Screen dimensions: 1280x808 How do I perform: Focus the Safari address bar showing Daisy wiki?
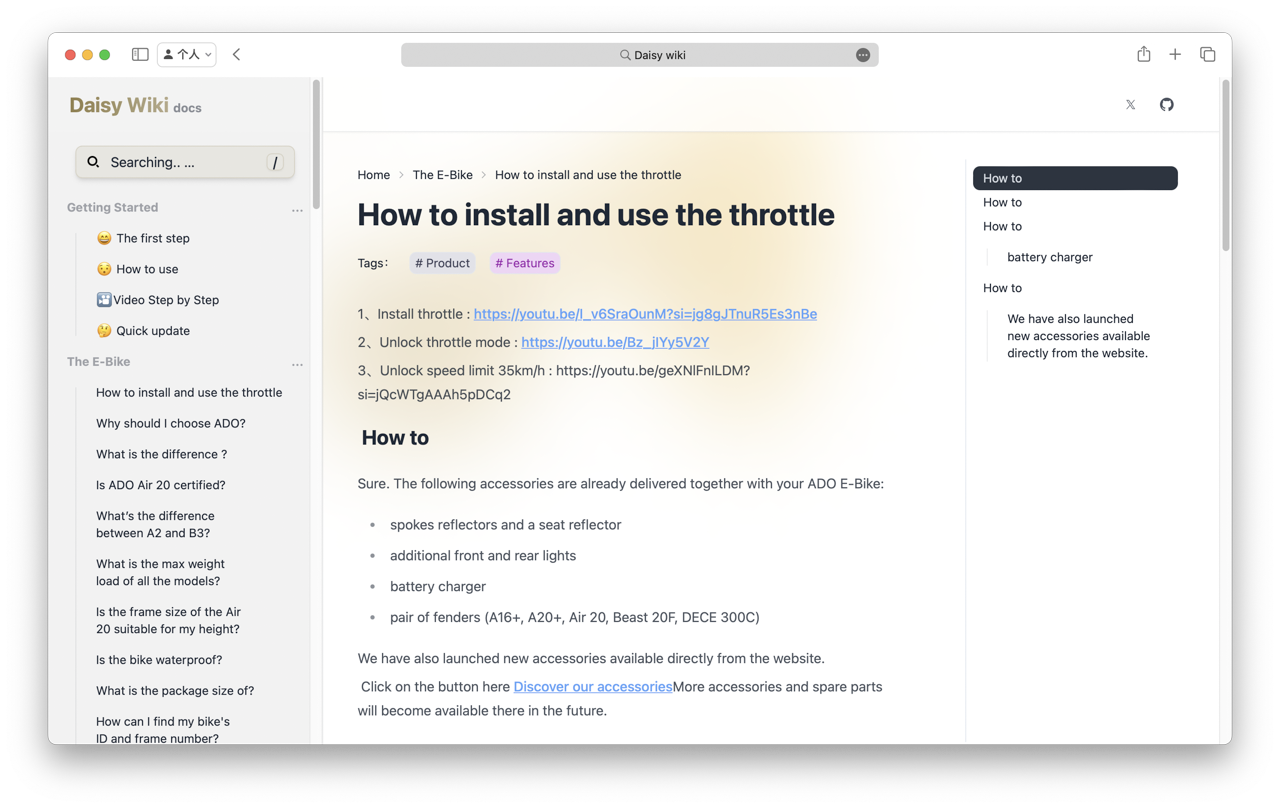click(x=640, y=55)
